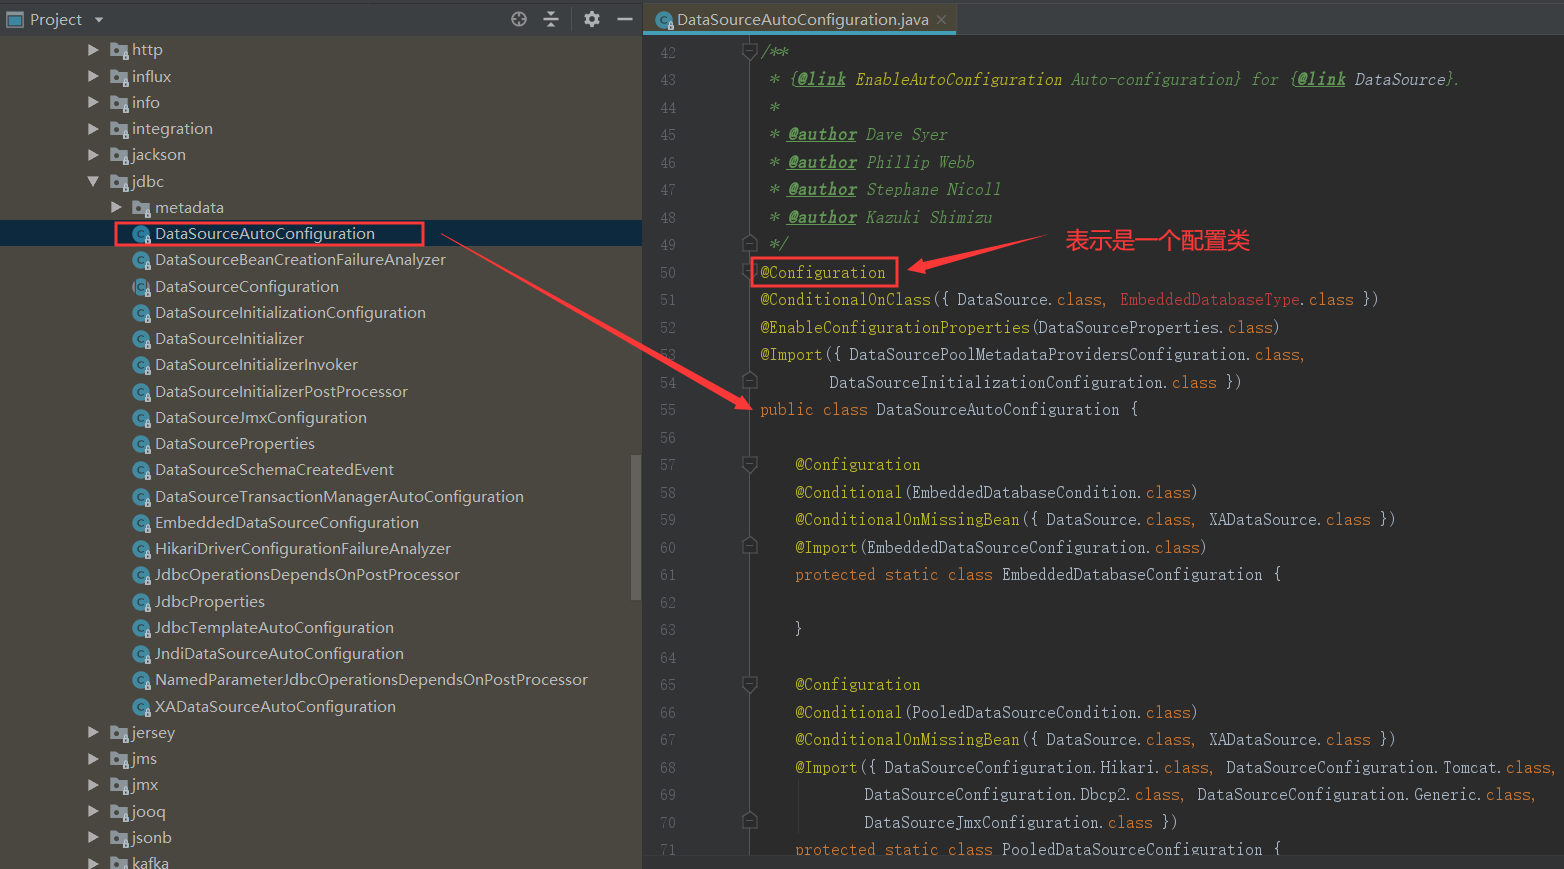
Task: Open XADataSourceAutoConfiguration from Project tree
Action: (x=276, y=706)
